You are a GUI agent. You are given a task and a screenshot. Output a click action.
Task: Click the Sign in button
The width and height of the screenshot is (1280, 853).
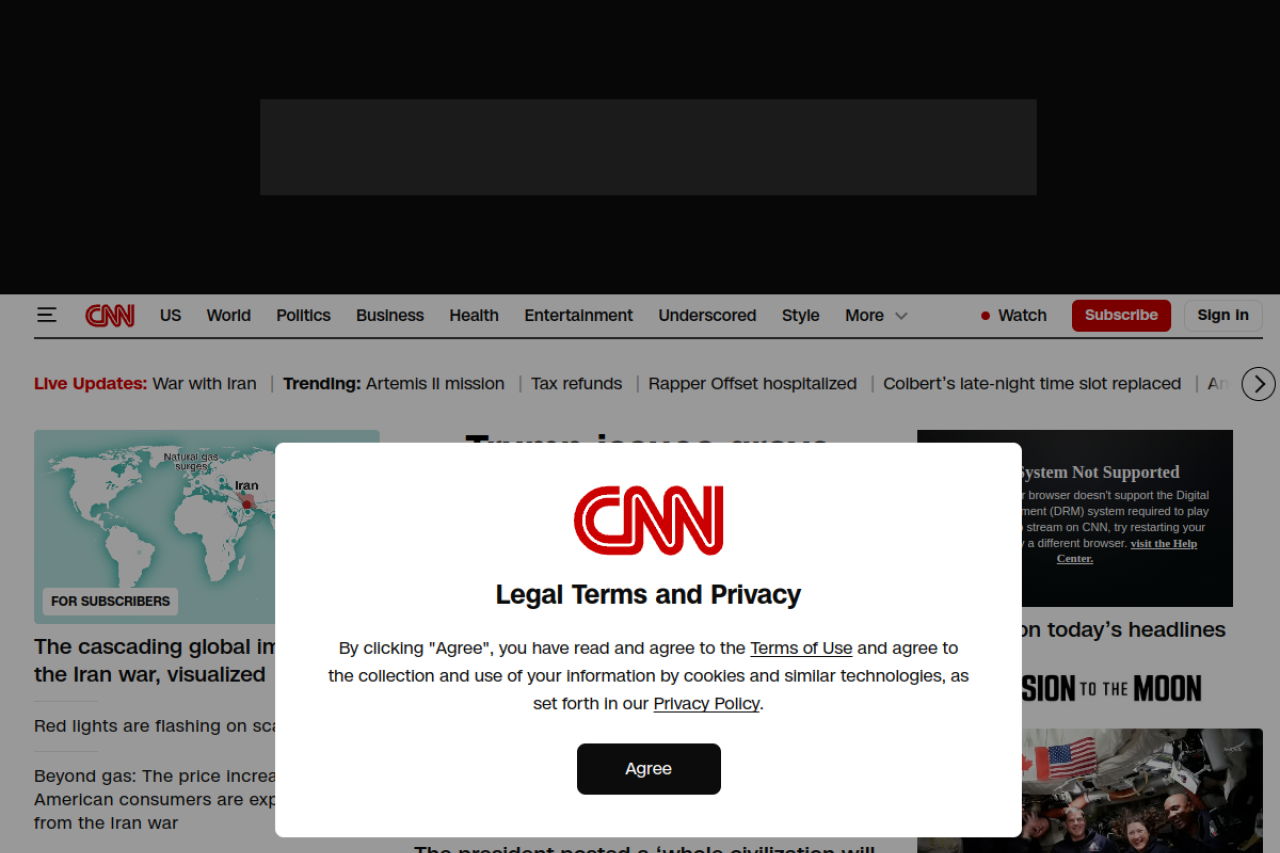[1223, 315]
